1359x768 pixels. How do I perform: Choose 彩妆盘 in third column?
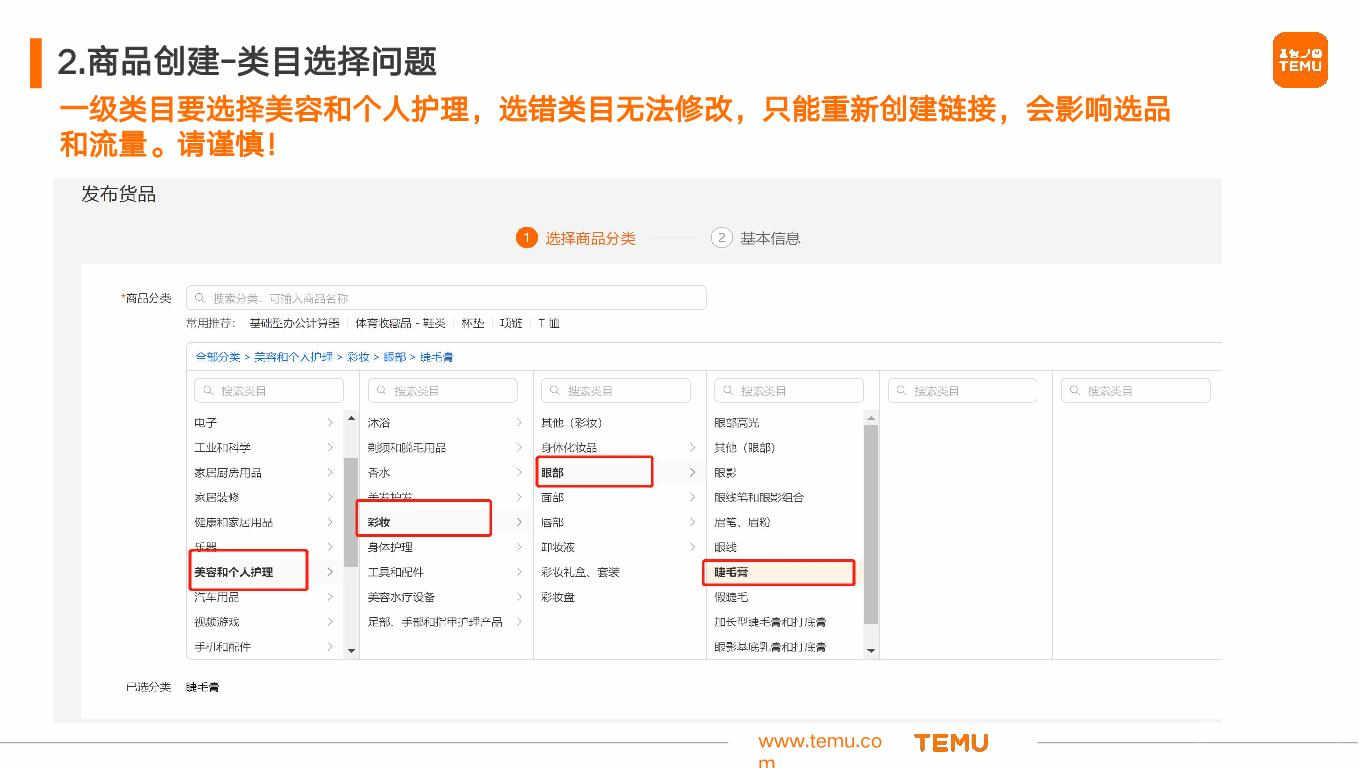tap(558, 597)
